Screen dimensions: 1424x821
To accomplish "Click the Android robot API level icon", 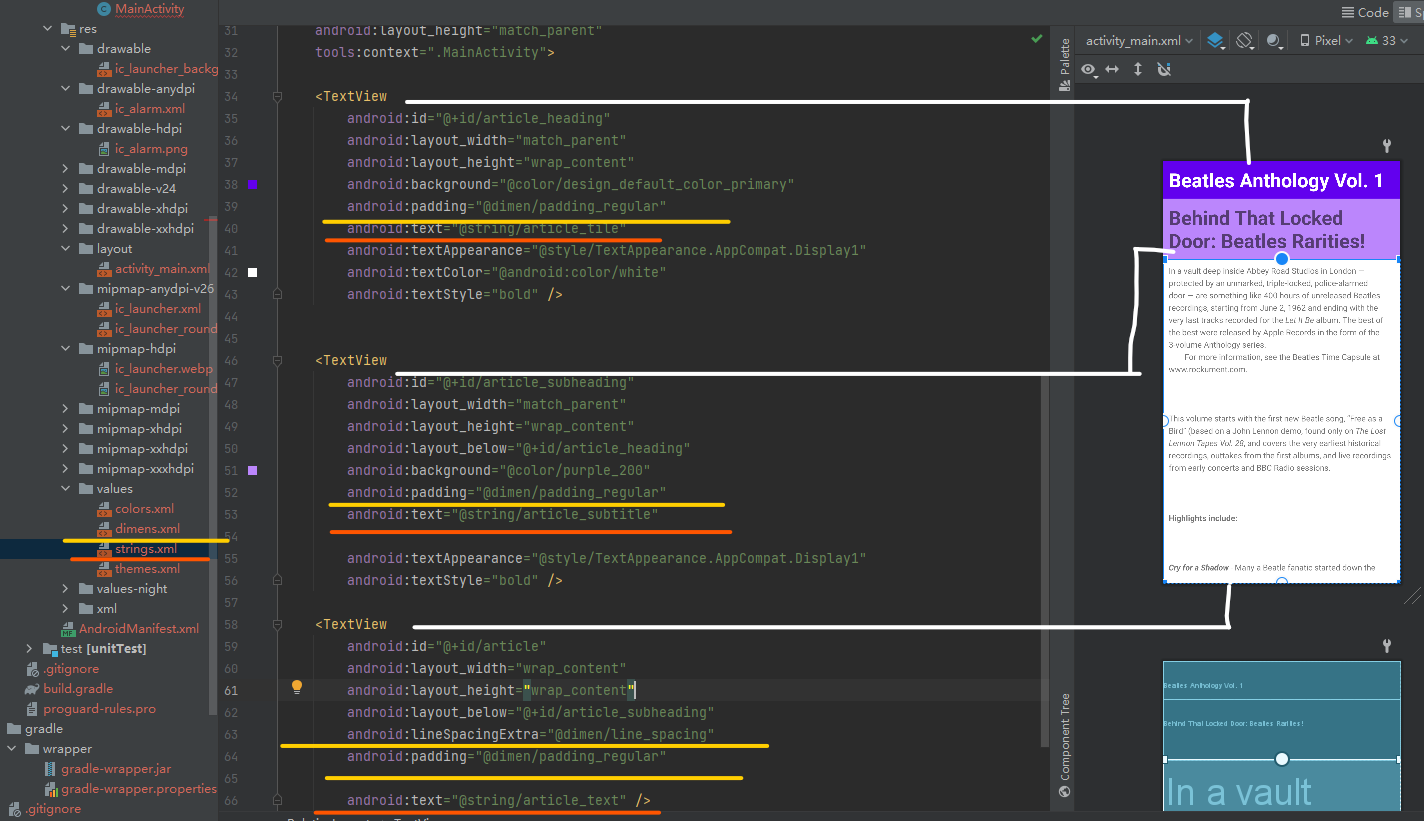I will [x=1371, y=41].
